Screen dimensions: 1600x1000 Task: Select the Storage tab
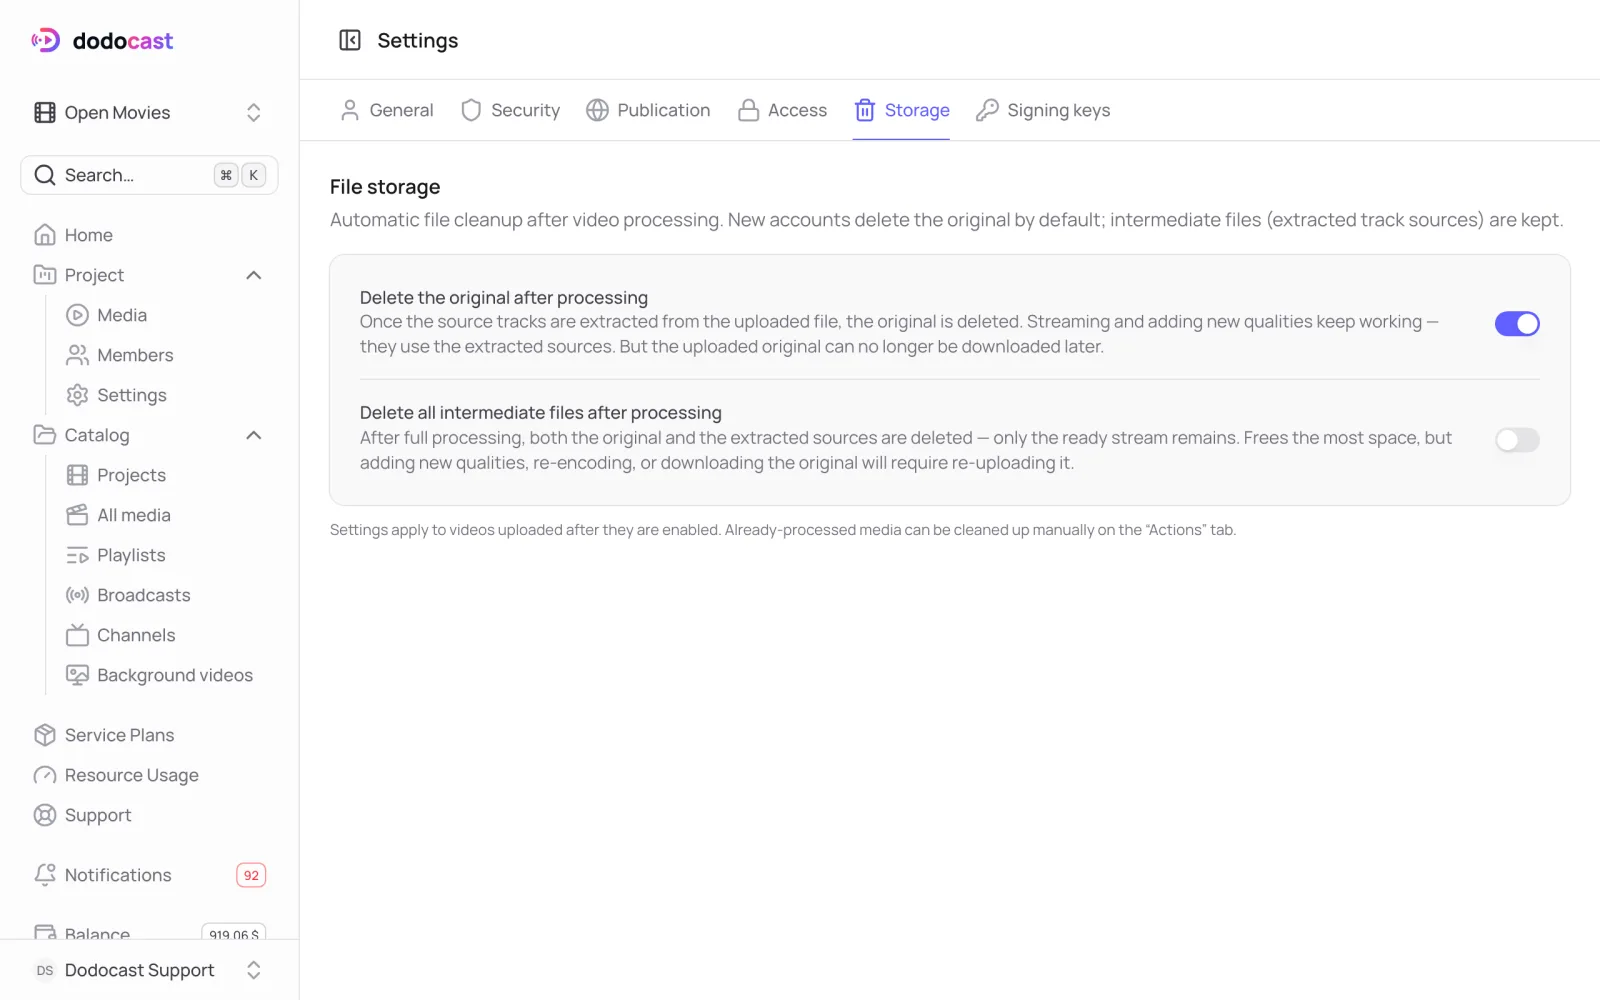(901, 110)
